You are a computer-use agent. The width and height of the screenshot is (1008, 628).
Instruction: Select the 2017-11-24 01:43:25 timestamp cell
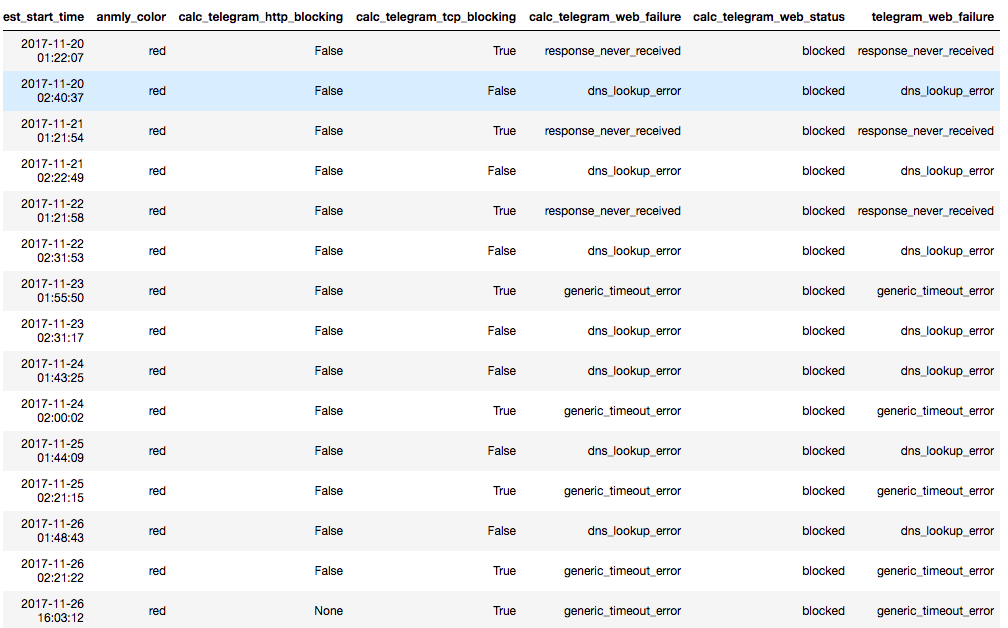tap(52, 371)
